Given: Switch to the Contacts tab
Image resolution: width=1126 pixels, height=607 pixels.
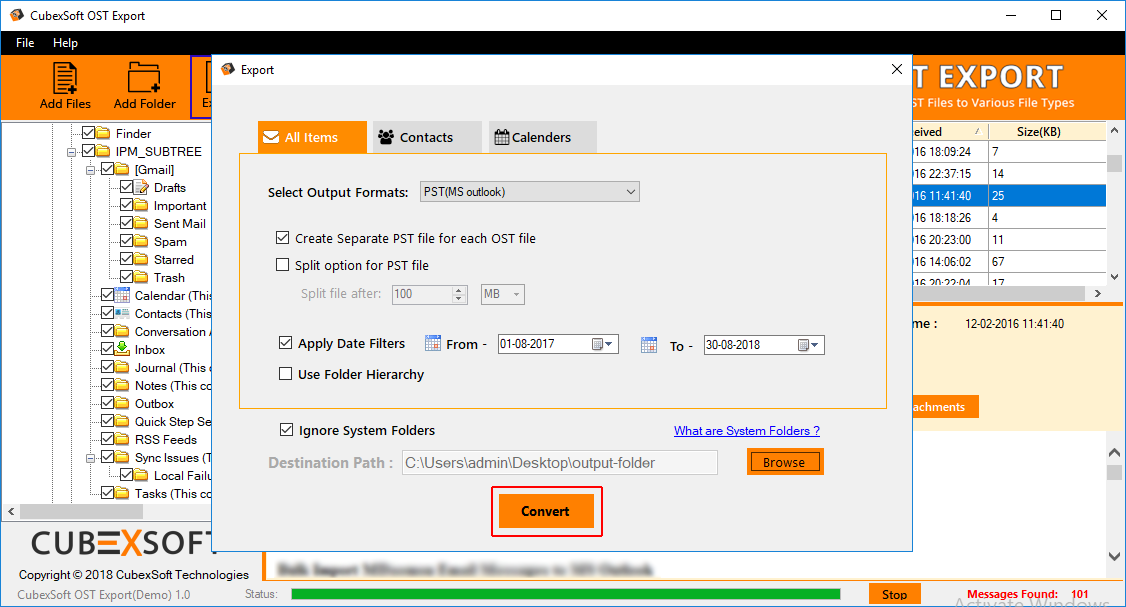Looking at the screenshot, I should 427,136.
